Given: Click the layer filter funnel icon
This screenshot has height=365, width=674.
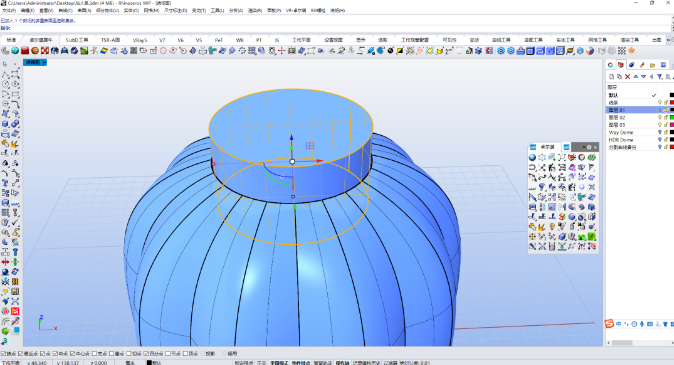Looking at the screenshot, I should coord(660,77).
